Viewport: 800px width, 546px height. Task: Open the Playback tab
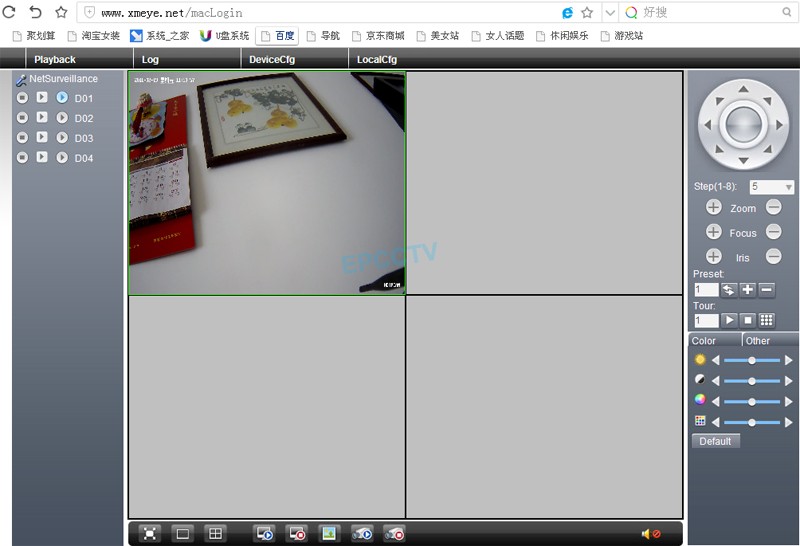click(x=55, y=60)
